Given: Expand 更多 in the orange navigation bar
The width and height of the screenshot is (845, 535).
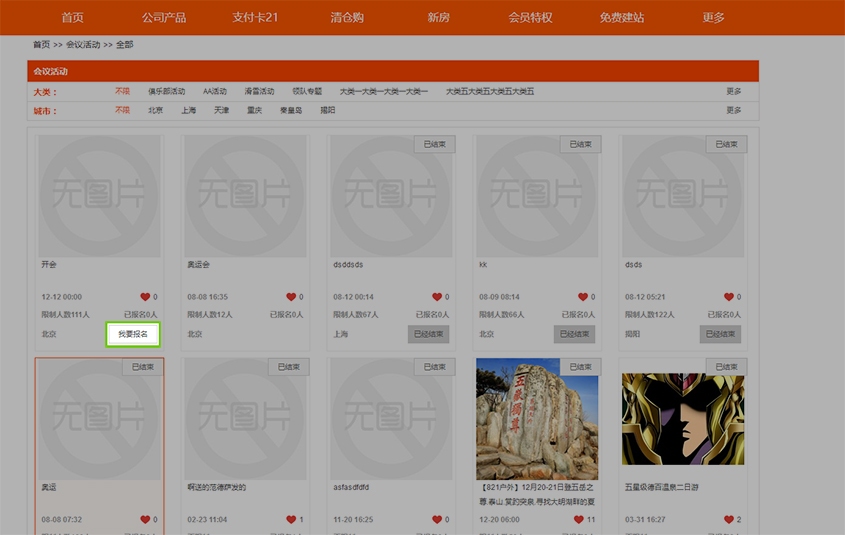Looking at the screenshot, I should [x=713, y=17].
